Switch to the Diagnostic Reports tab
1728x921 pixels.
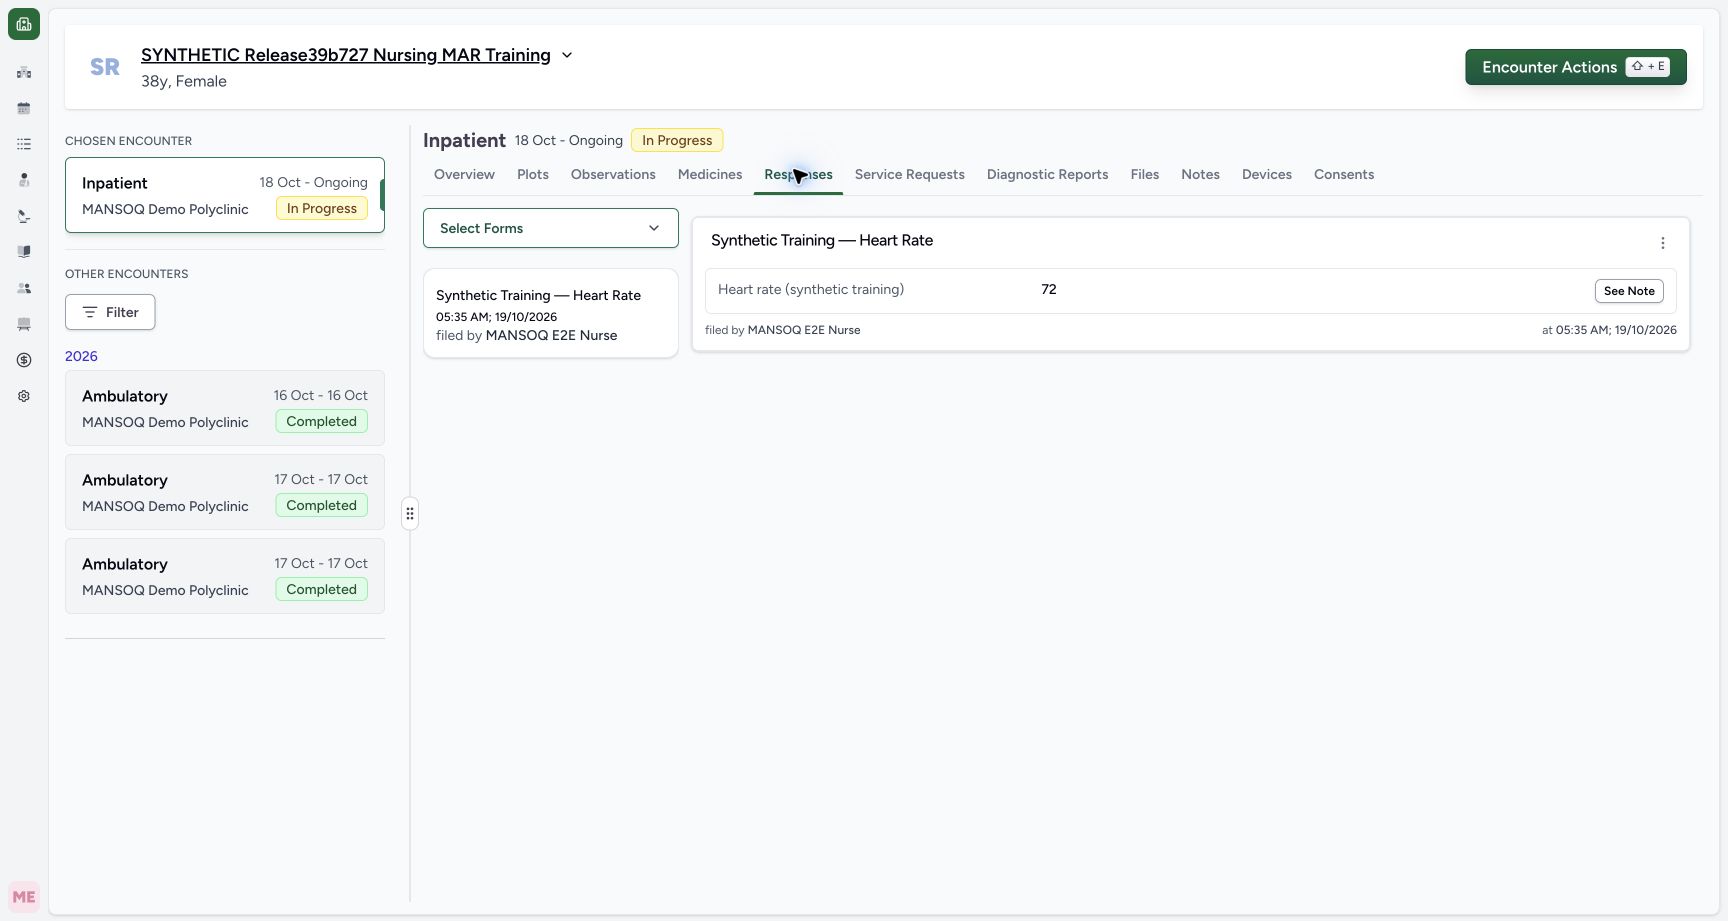[x=1047, y=174]
